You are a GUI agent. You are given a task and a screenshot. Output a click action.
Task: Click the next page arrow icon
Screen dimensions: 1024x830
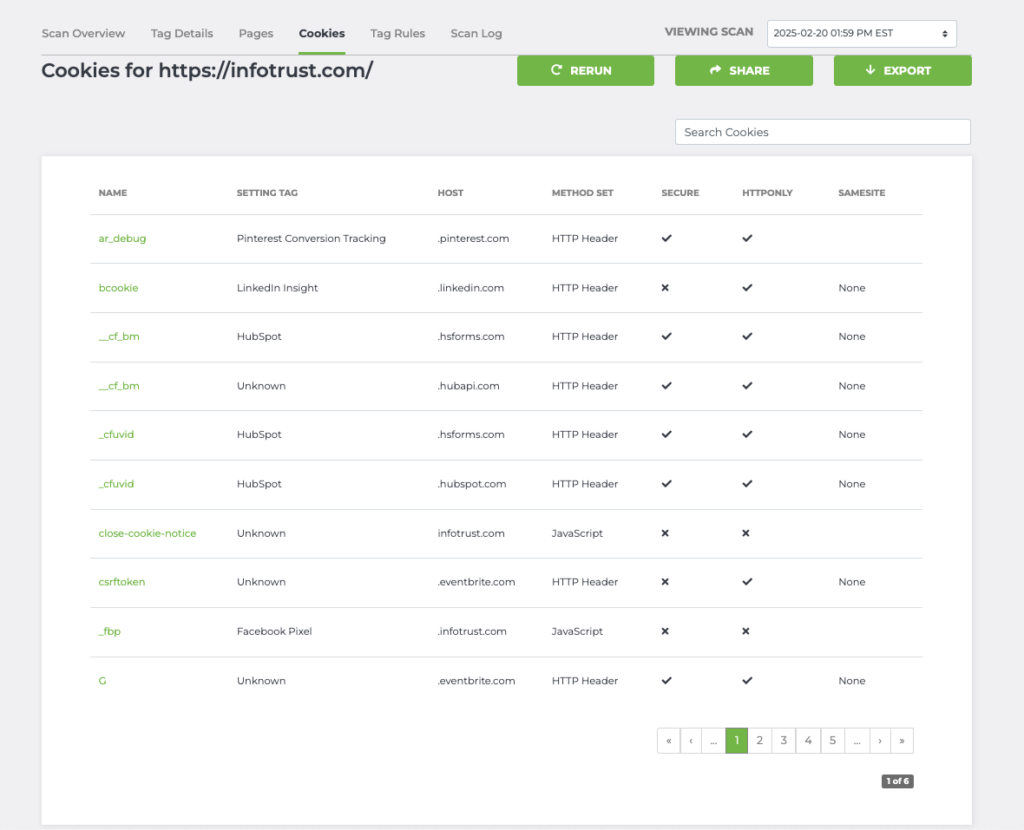point(879,741)
